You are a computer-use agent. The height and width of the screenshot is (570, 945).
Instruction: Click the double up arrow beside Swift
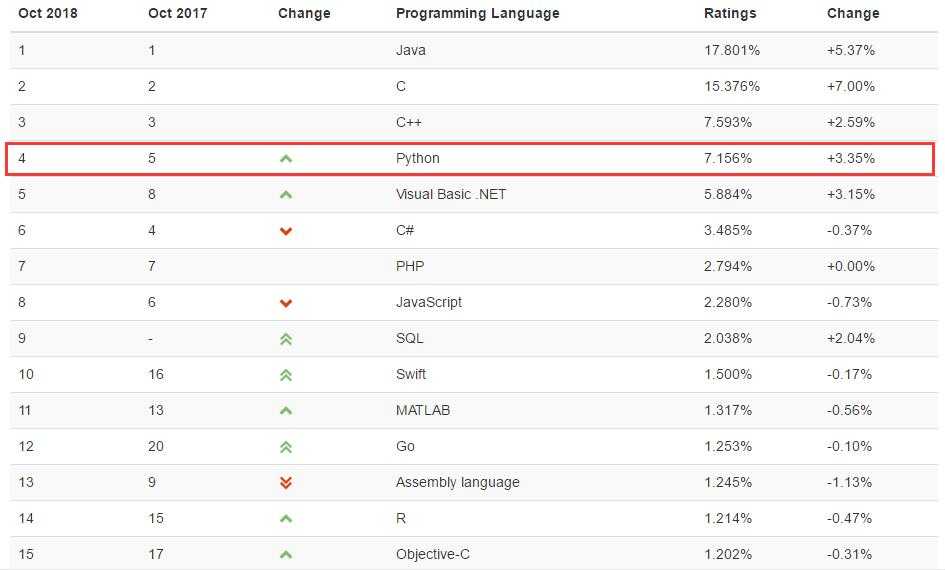tap(286, 375)
